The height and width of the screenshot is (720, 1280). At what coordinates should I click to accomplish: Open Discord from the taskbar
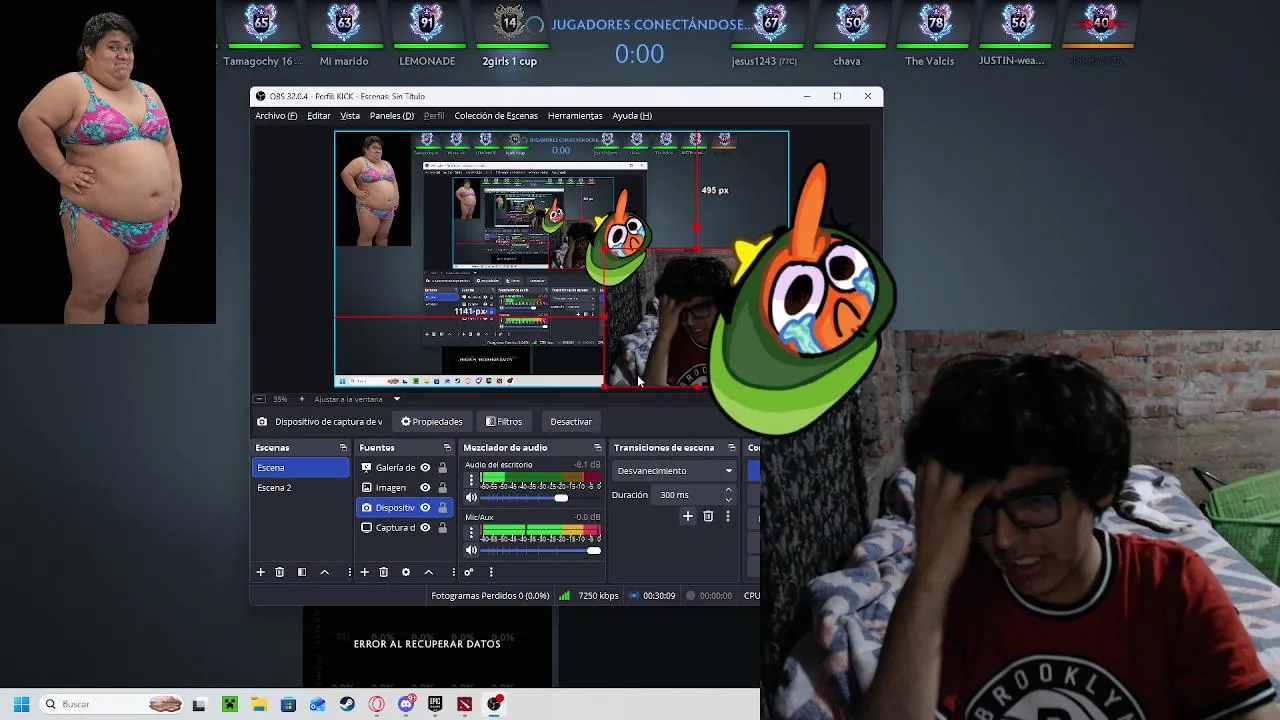(x=406, y=704)
